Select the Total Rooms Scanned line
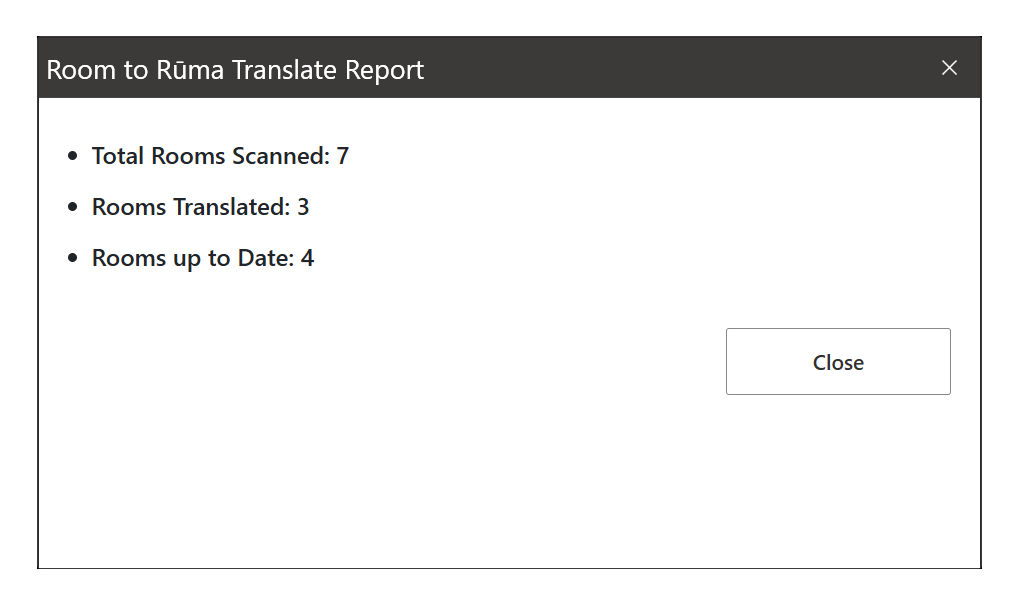This screenshot has height=604, width=1015. click(x=219, y=156)
